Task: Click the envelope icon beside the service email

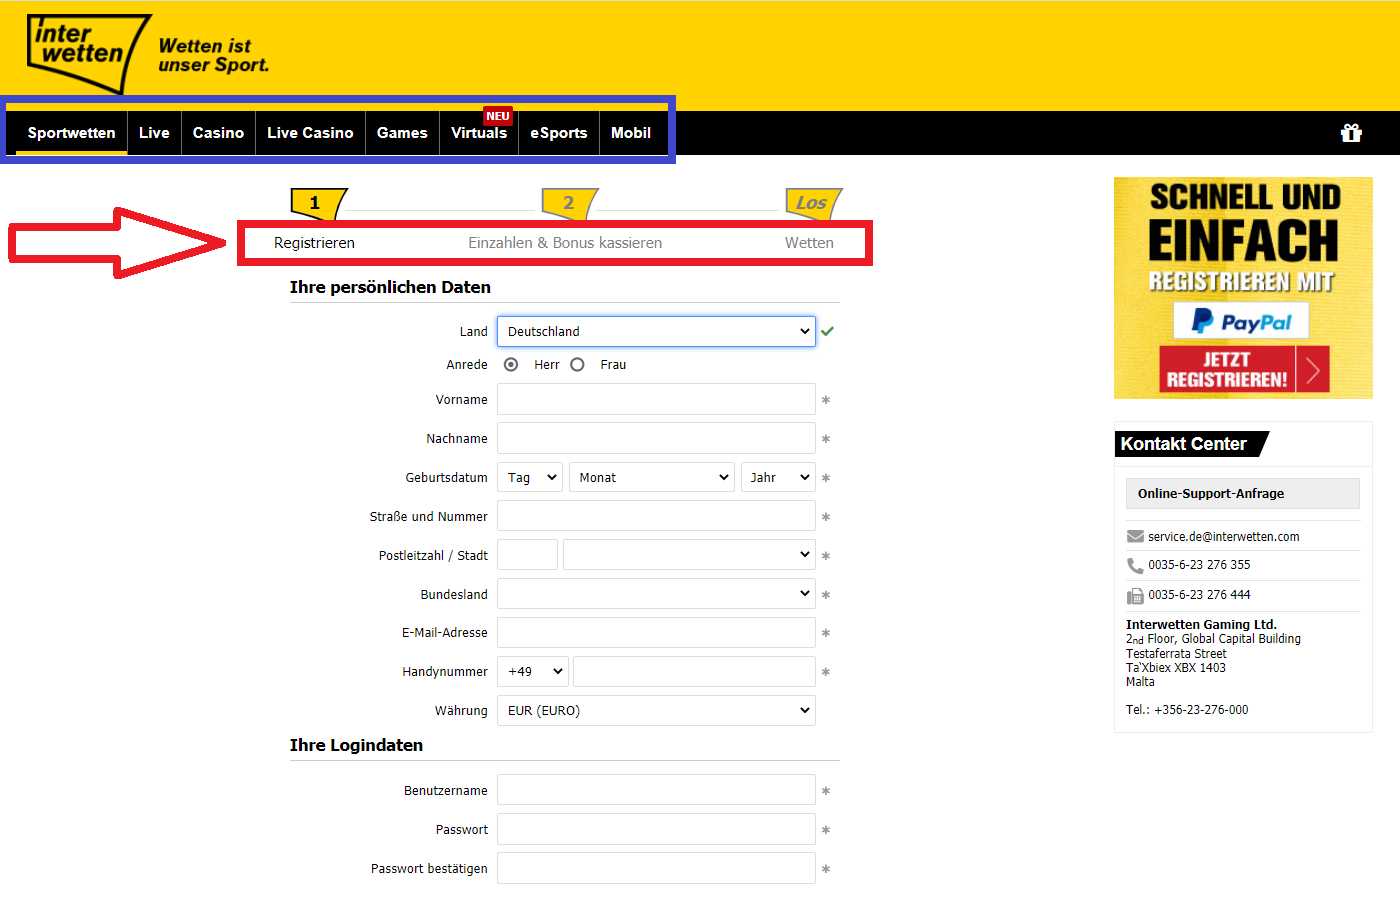Action: pyautogui.click(x=1135, y=537)
